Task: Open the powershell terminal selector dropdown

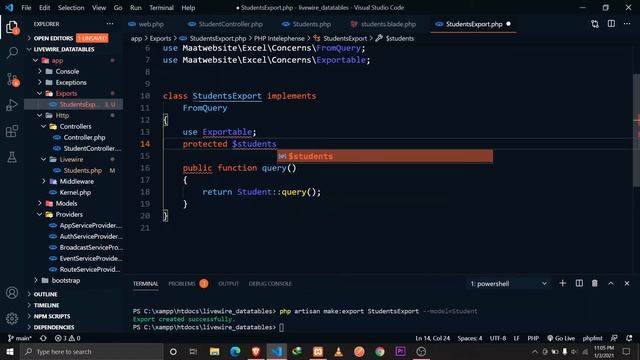Action: tap(508, 284)
